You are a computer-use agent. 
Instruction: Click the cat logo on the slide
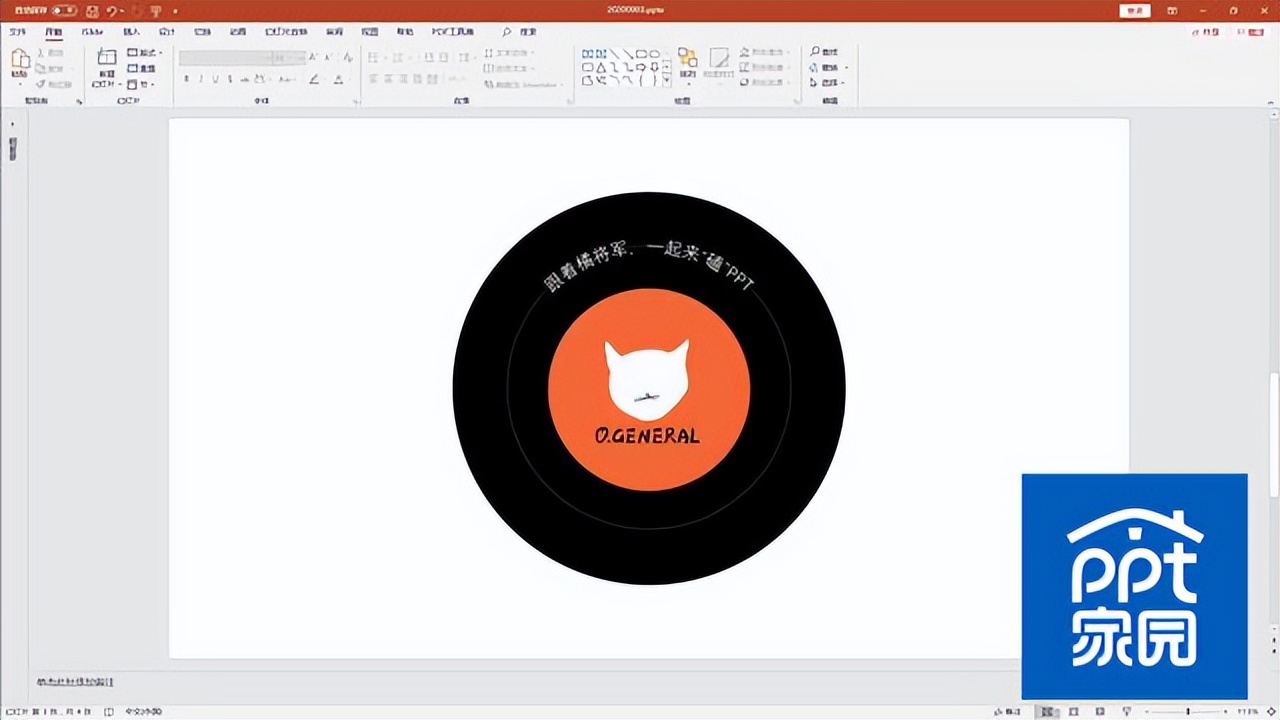point(647,379)
